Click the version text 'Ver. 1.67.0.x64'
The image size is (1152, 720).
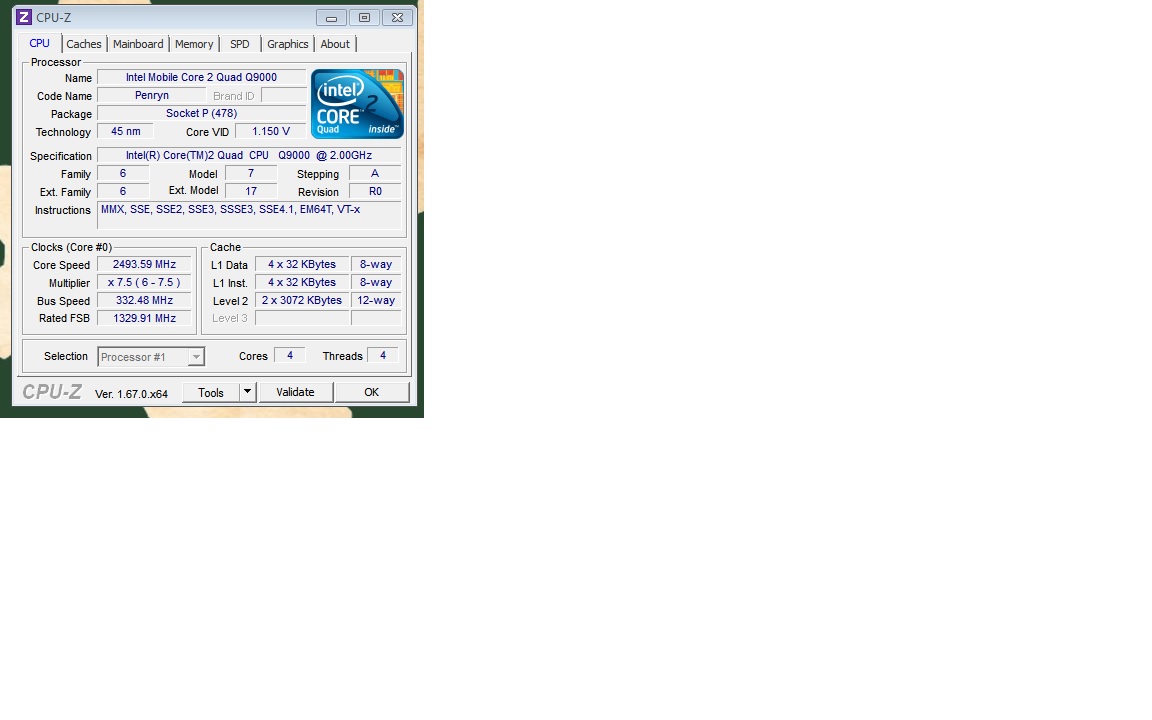132,395
